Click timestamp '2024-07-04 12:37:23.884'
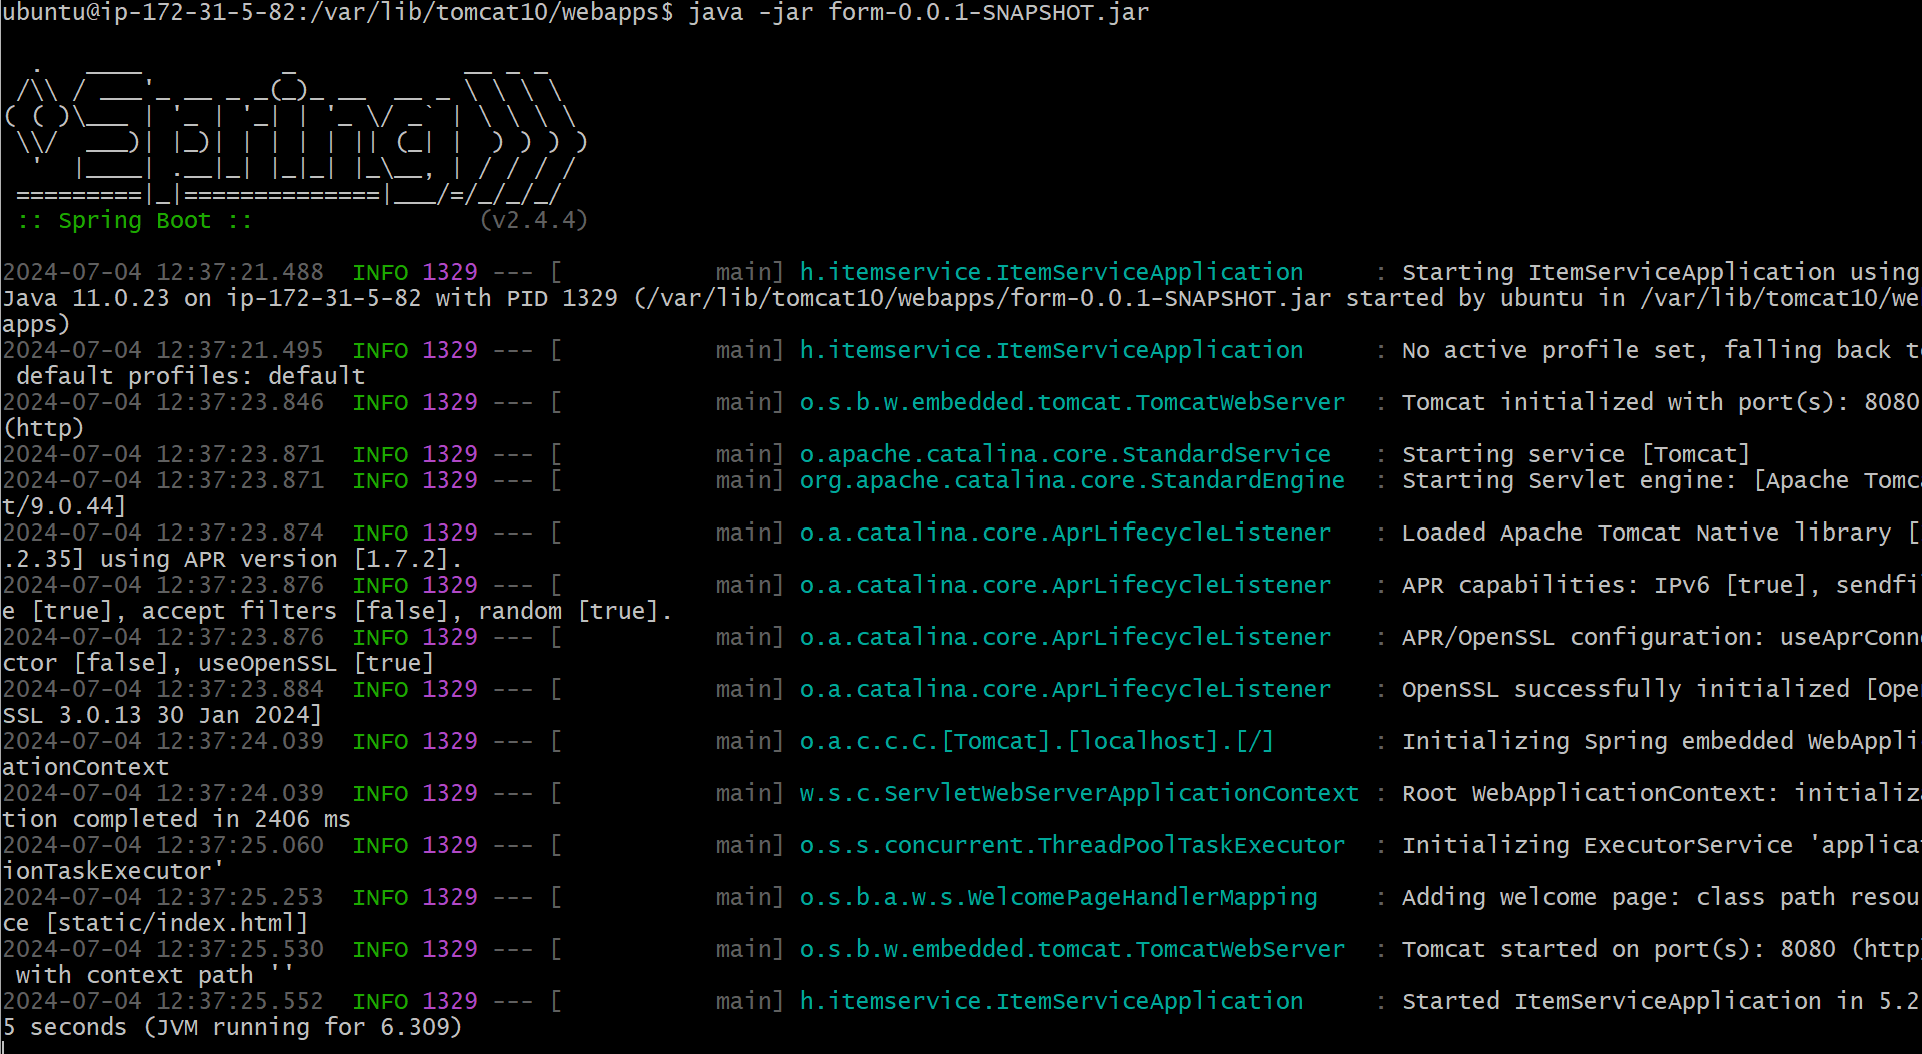 tap(163, 689)
